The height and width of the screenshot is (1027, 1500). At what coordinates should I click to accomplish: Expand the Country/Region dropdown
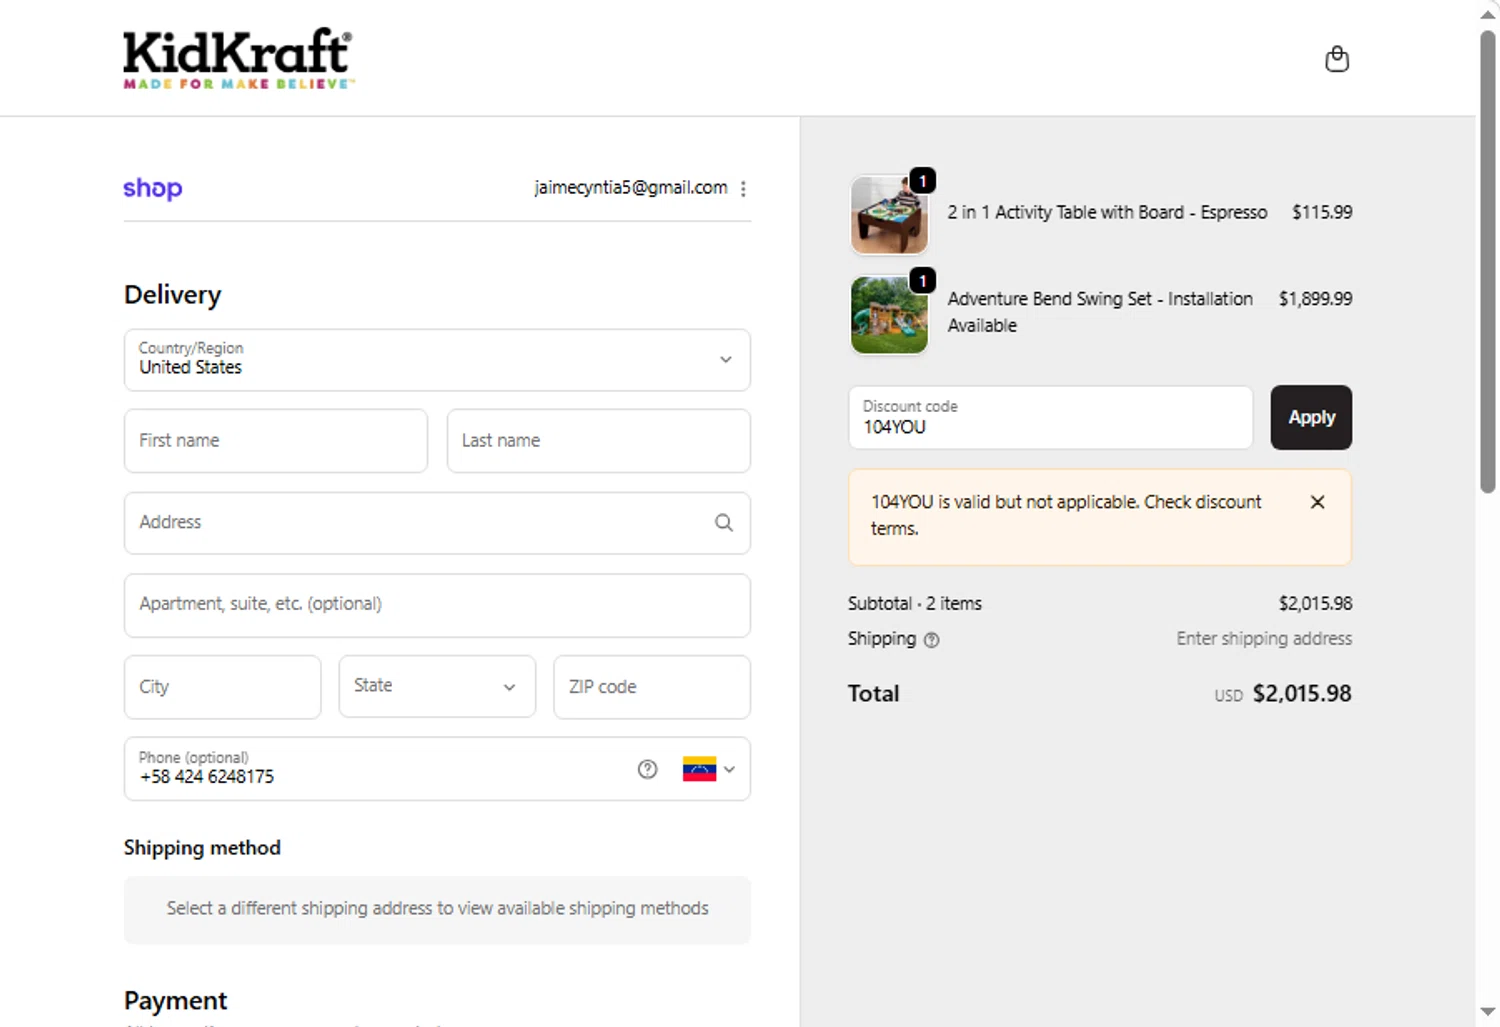coord(437,360)
